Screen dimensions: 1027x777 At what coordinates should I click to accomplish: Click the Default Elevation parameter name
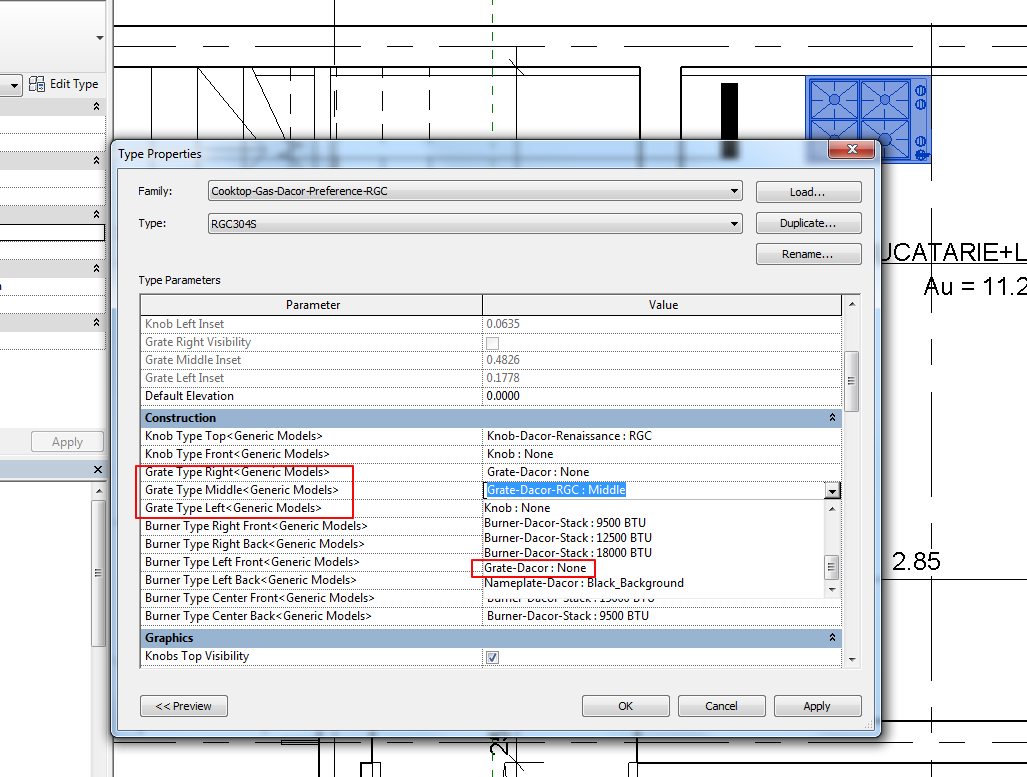pos(189,396)
